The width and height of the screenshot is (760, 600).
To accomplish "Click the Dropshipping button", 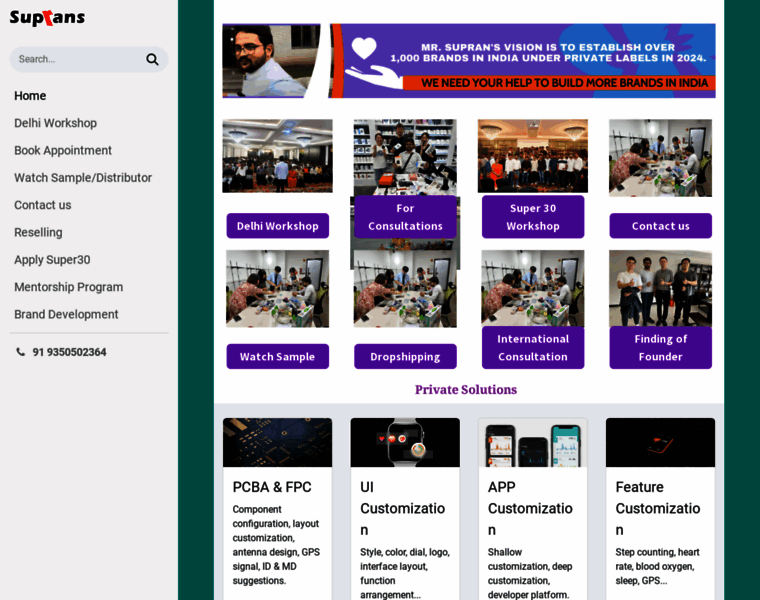I will [x=405, y=357].
